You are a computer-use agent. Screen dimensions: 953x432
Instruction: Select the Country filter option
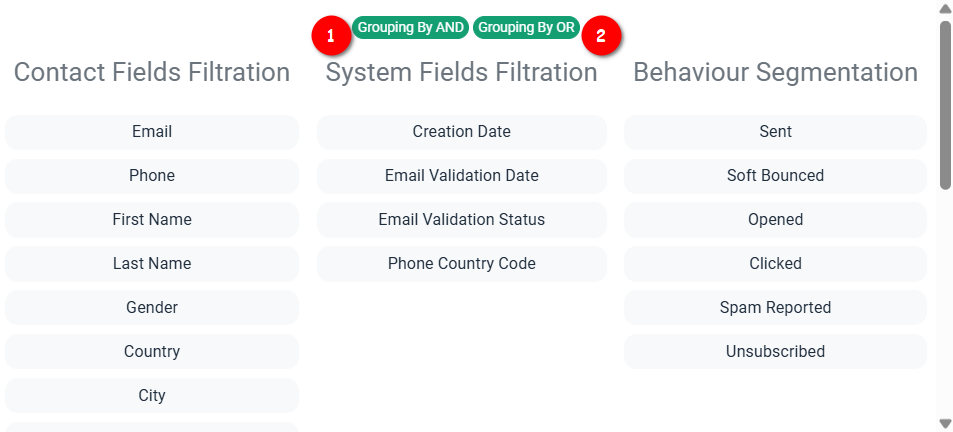(152, 352)
